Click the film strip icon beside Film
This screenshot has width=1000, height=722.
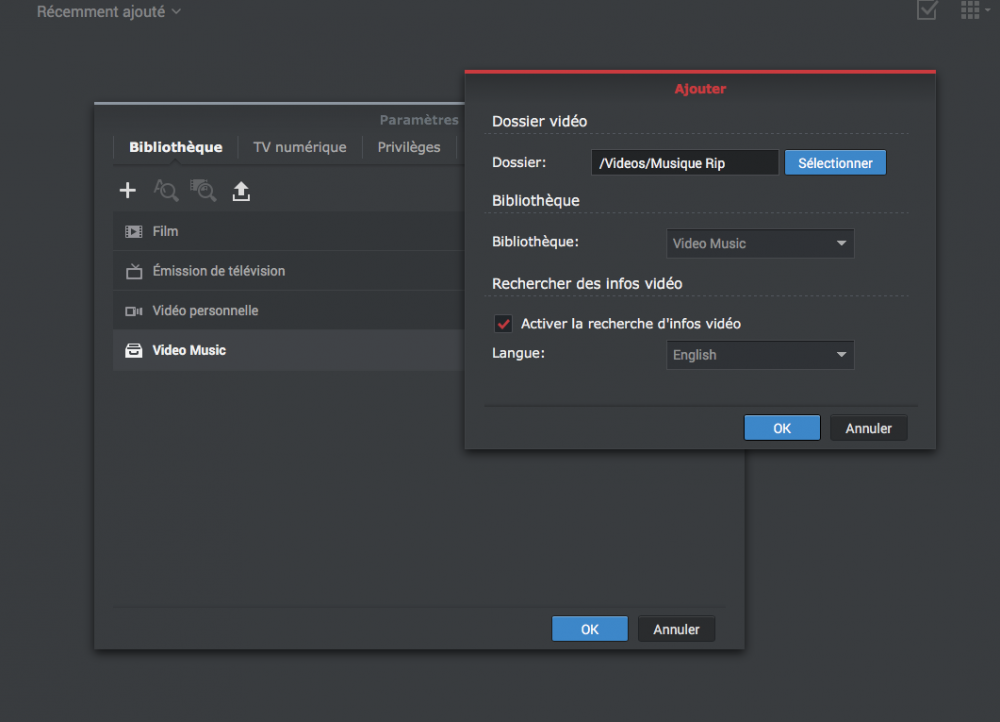pos(133,231)
